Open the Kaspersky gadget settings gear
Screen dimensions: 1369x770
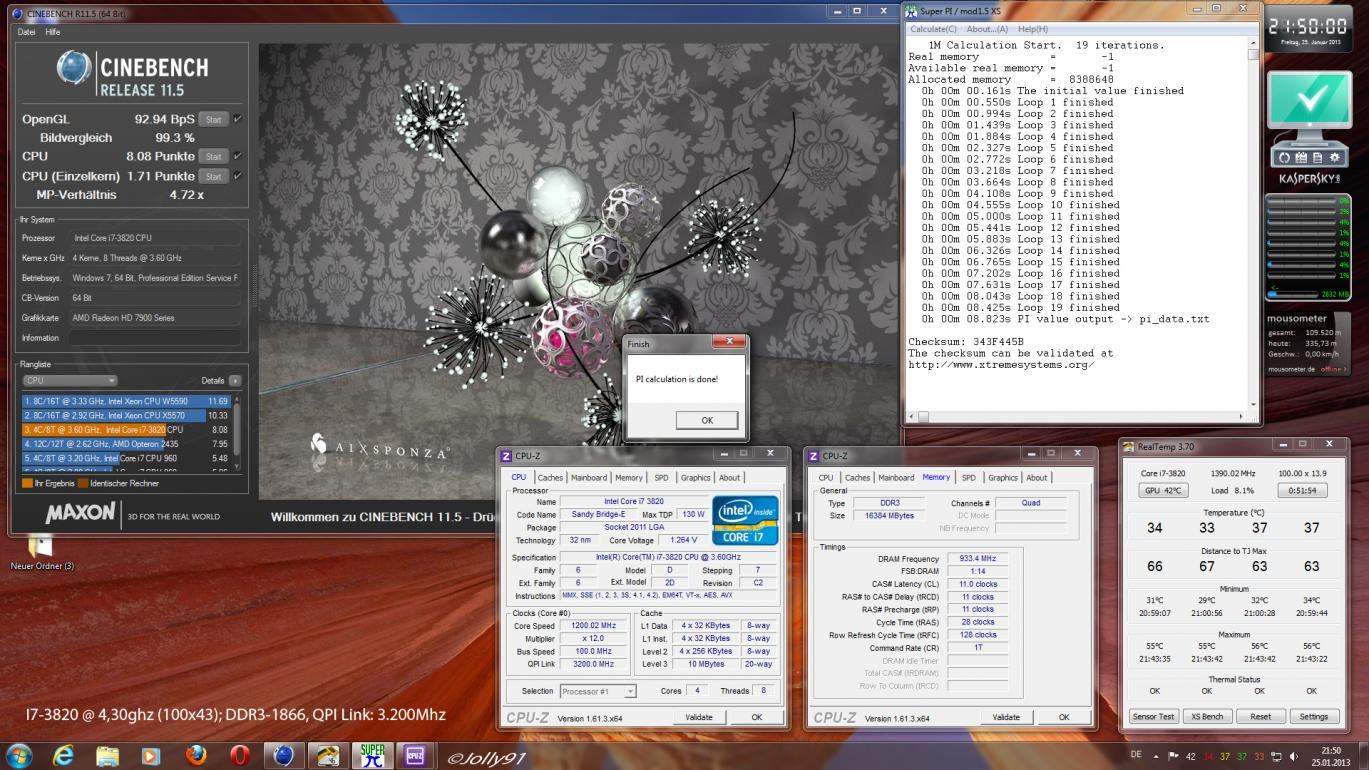1335,158
